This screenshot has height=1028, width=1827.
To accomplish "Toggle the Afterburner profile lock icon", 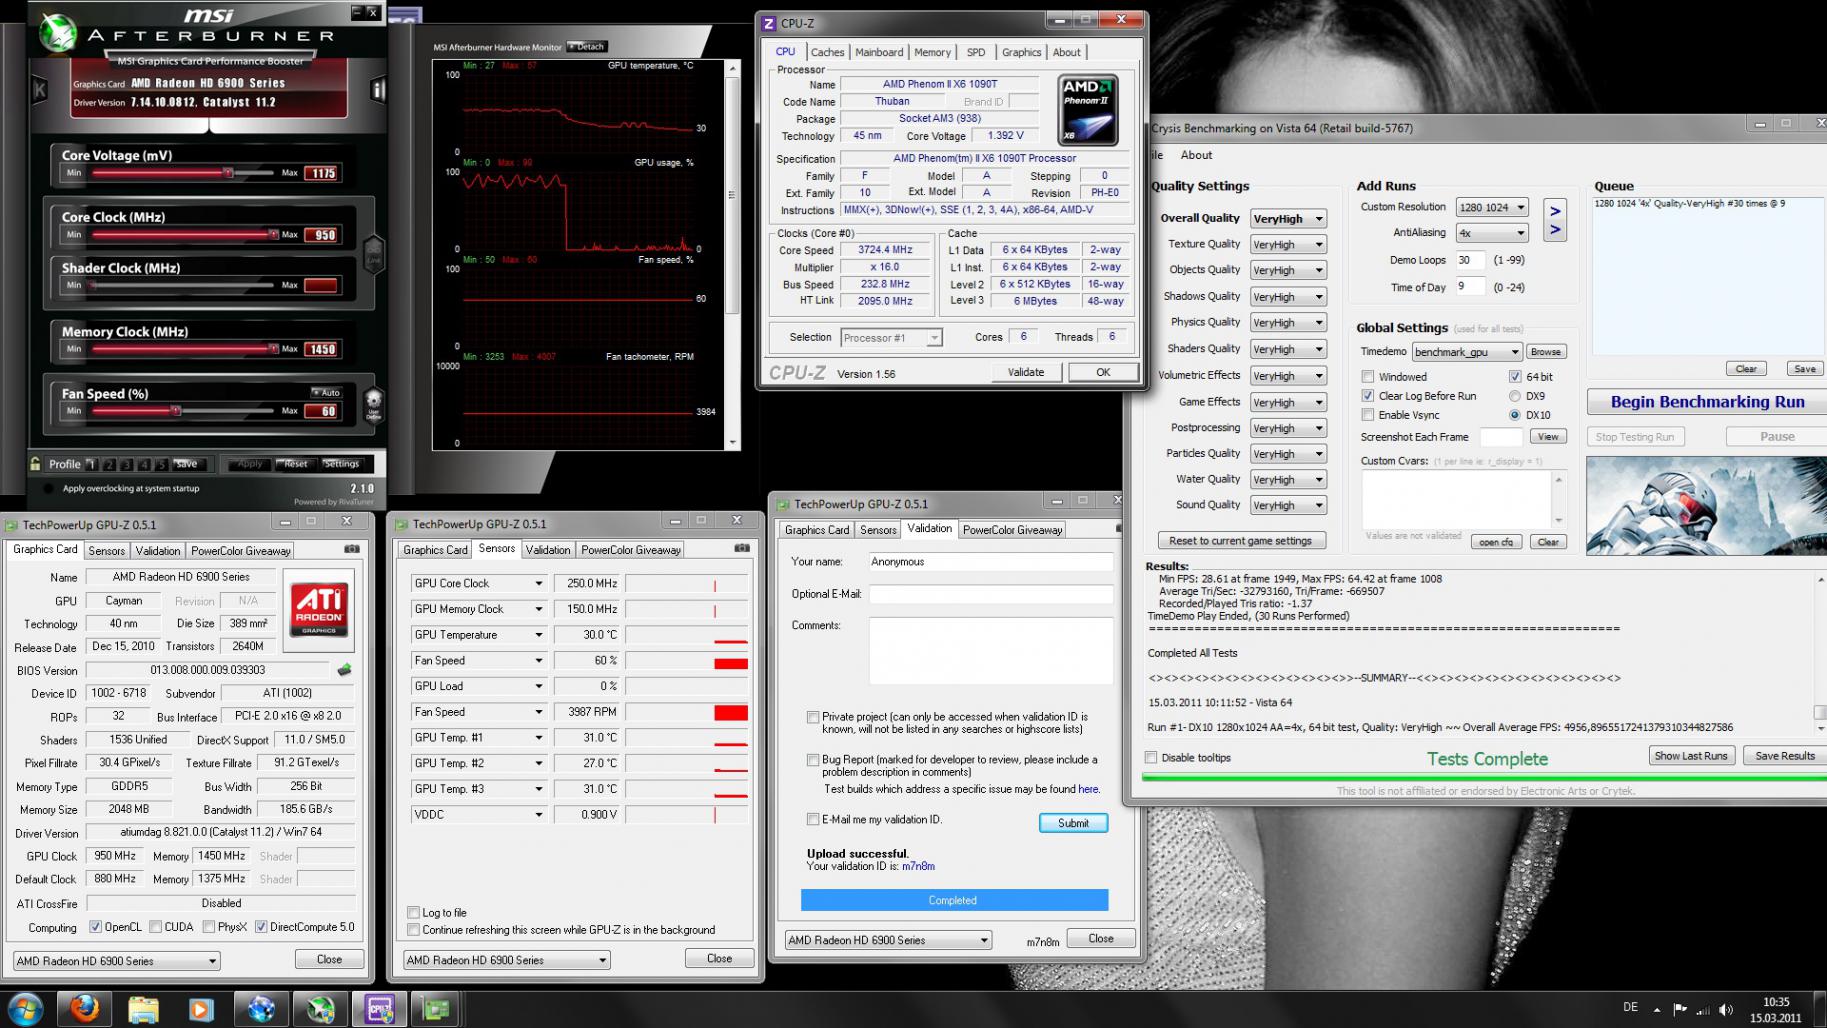I will pyautogui.click(x=36, y=464).
